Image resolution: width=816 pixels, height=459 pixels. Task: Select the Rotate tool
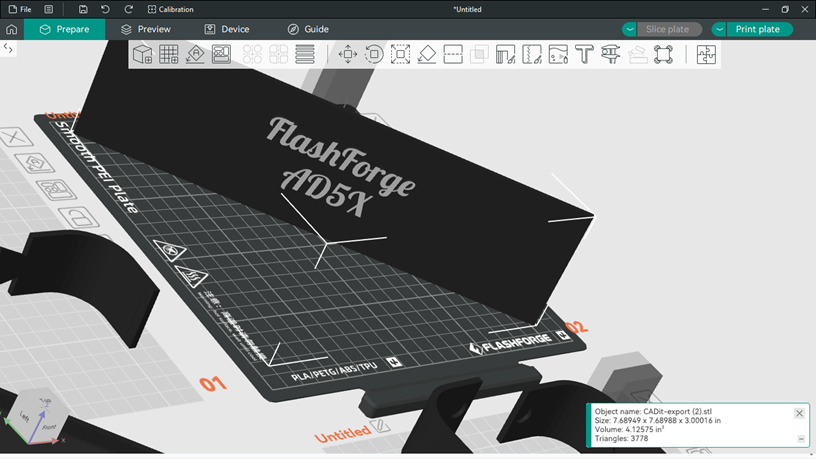374,54
